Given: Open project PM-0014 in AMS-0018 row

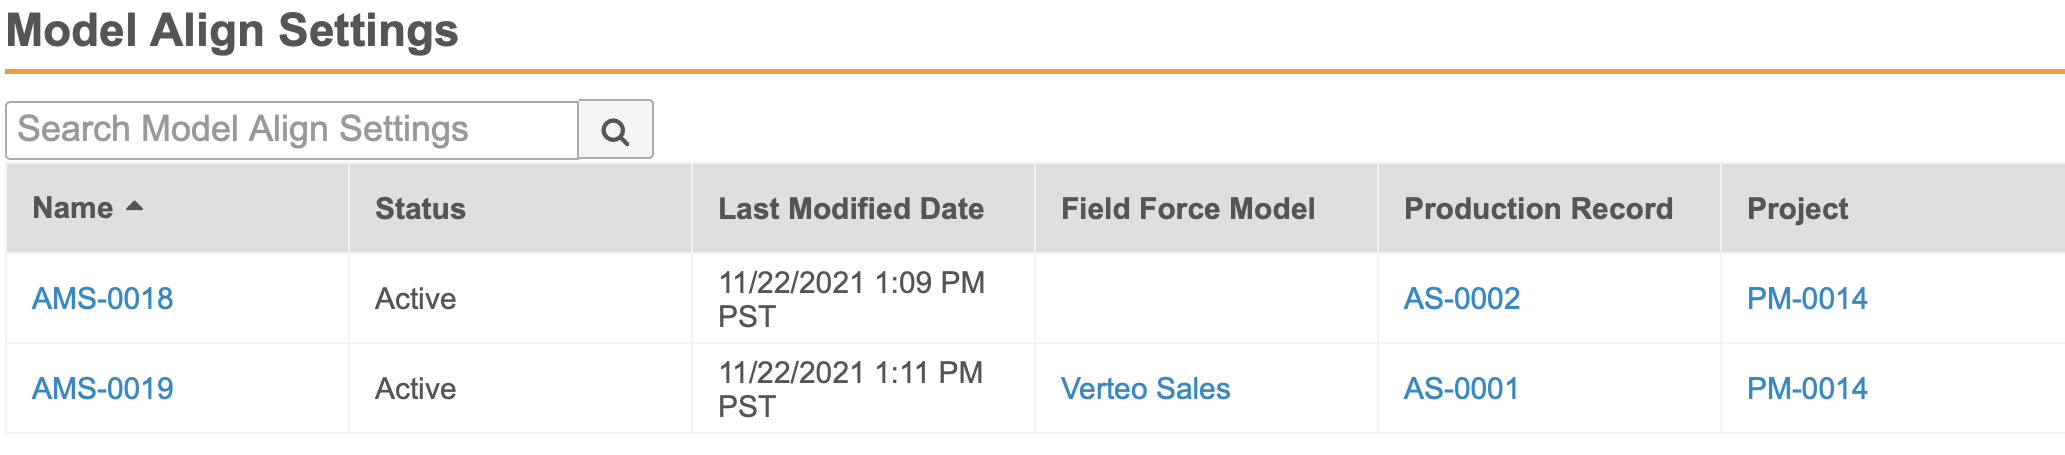Looking at the screenshot, I should 1807,298.
